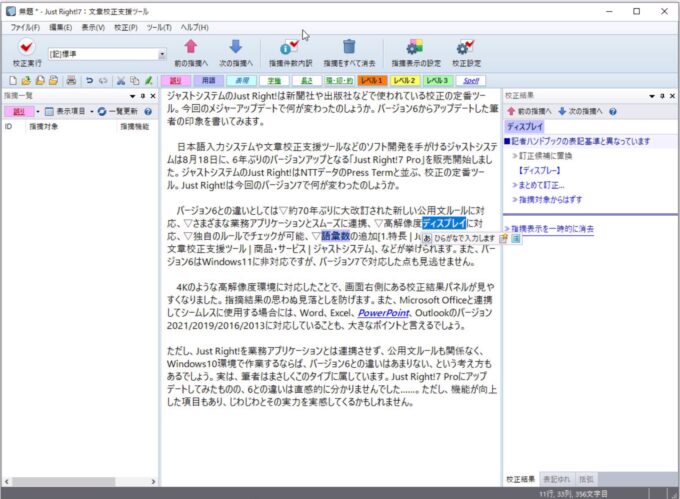Click highlighted word ディスプレイ in document
The width and height of the screenshot is (680, 499).
pos(444,223)
